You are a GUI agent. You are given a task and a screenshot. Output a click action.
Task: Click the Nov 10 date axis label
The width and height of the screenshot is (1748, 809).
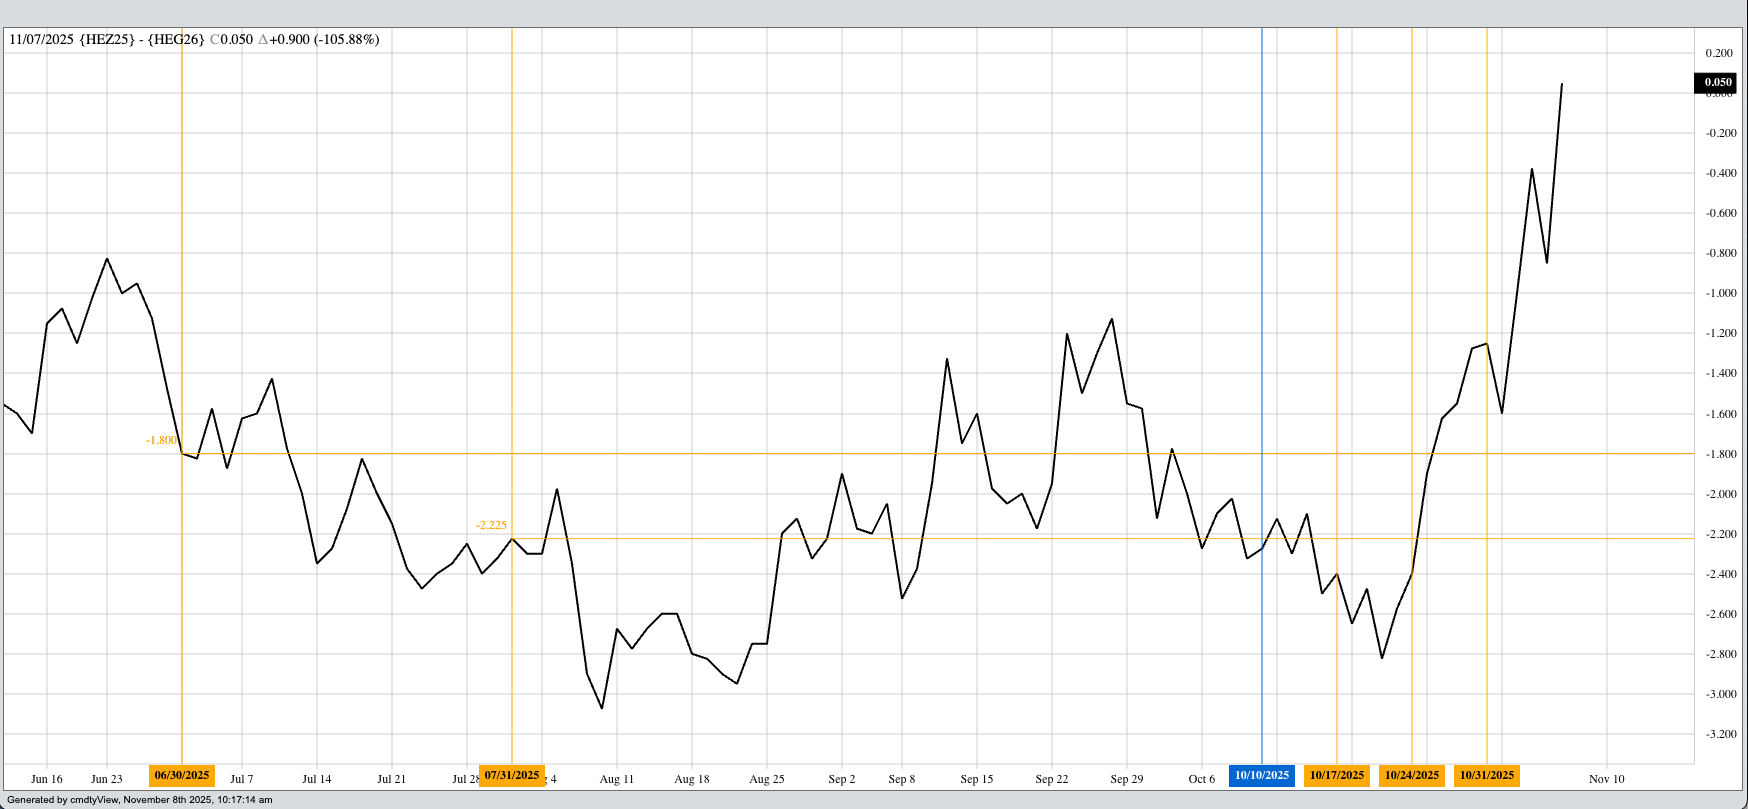1606,779
